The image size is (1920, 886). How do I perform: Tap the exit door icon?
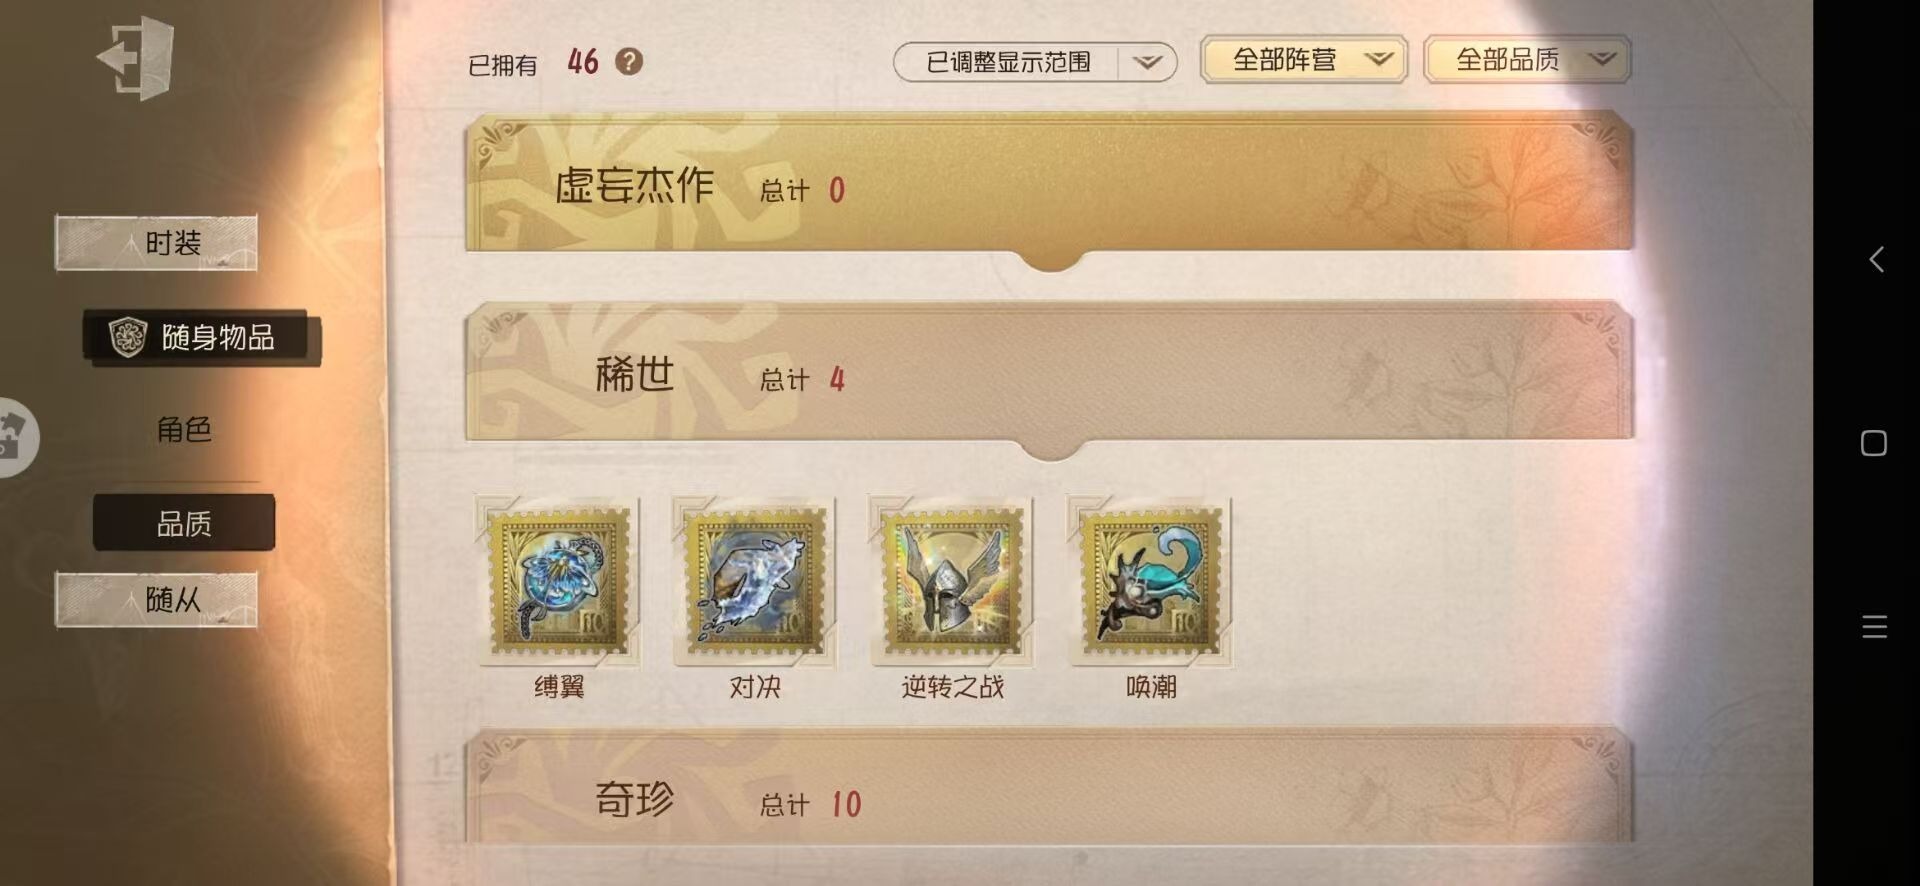point(136,58)
